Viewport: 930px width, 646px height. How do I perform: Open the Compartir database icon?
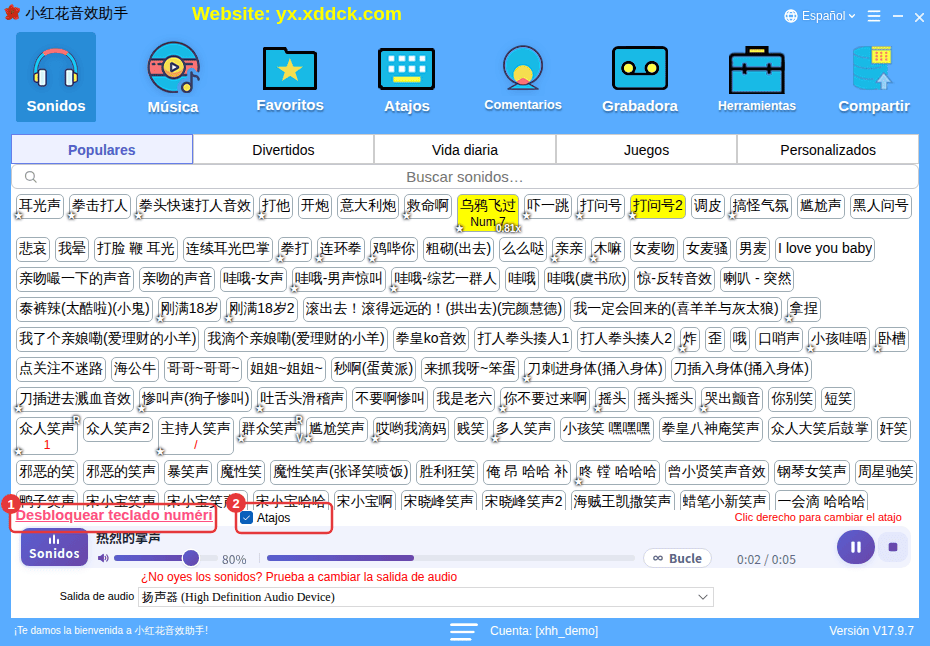874,77
